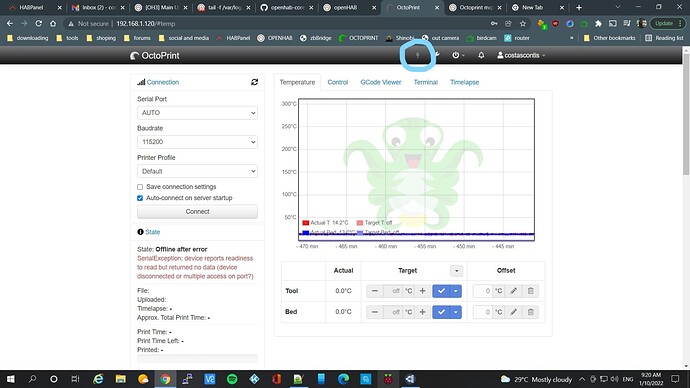
Task: Open notifications bell in OctoPrint navbar
Action: 481,55
